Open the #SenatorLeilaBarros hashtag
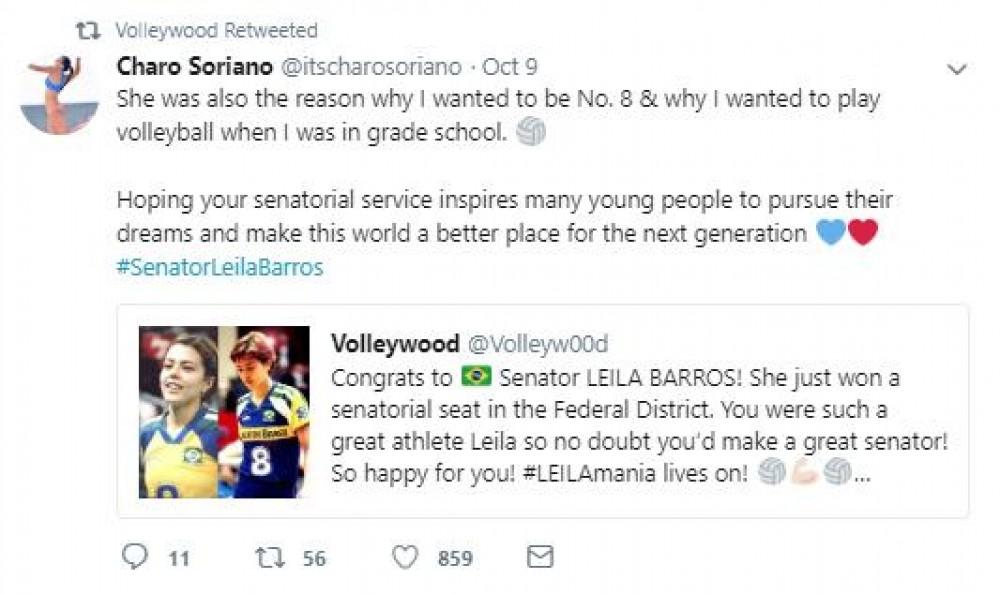The height and width of the screenshot is (594, 1000). [220, 268]
